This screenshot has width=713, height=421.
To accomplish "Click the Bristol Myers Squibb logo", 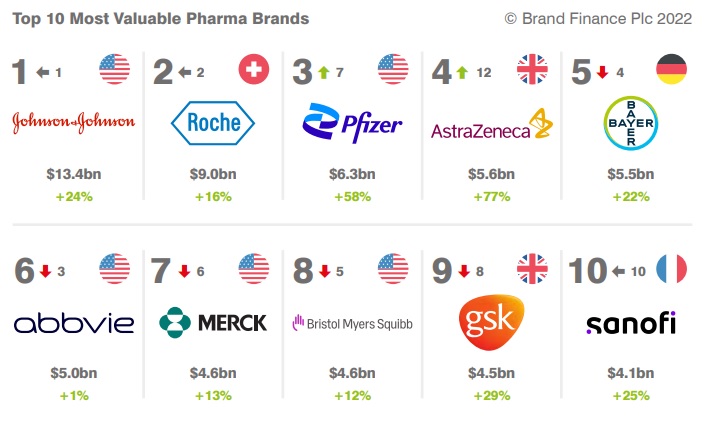I will point(352,323).
